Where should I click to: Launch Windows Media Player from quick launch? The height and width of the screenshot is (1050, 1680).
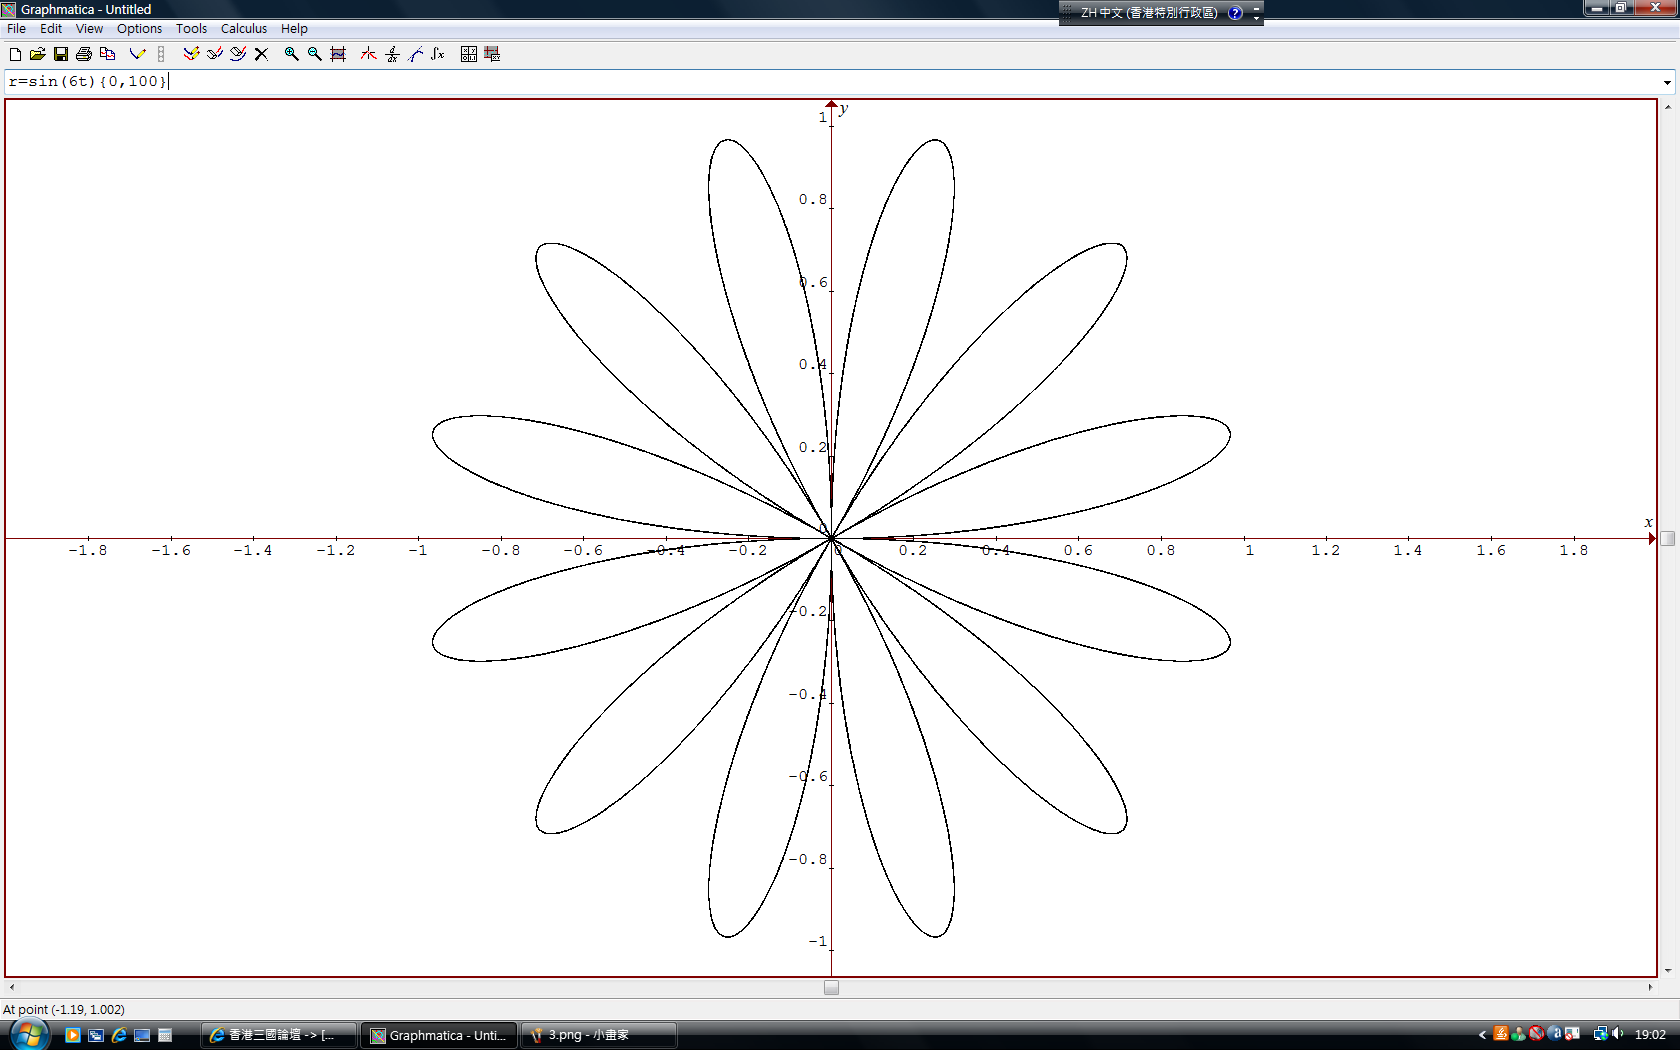[73, 1035]
